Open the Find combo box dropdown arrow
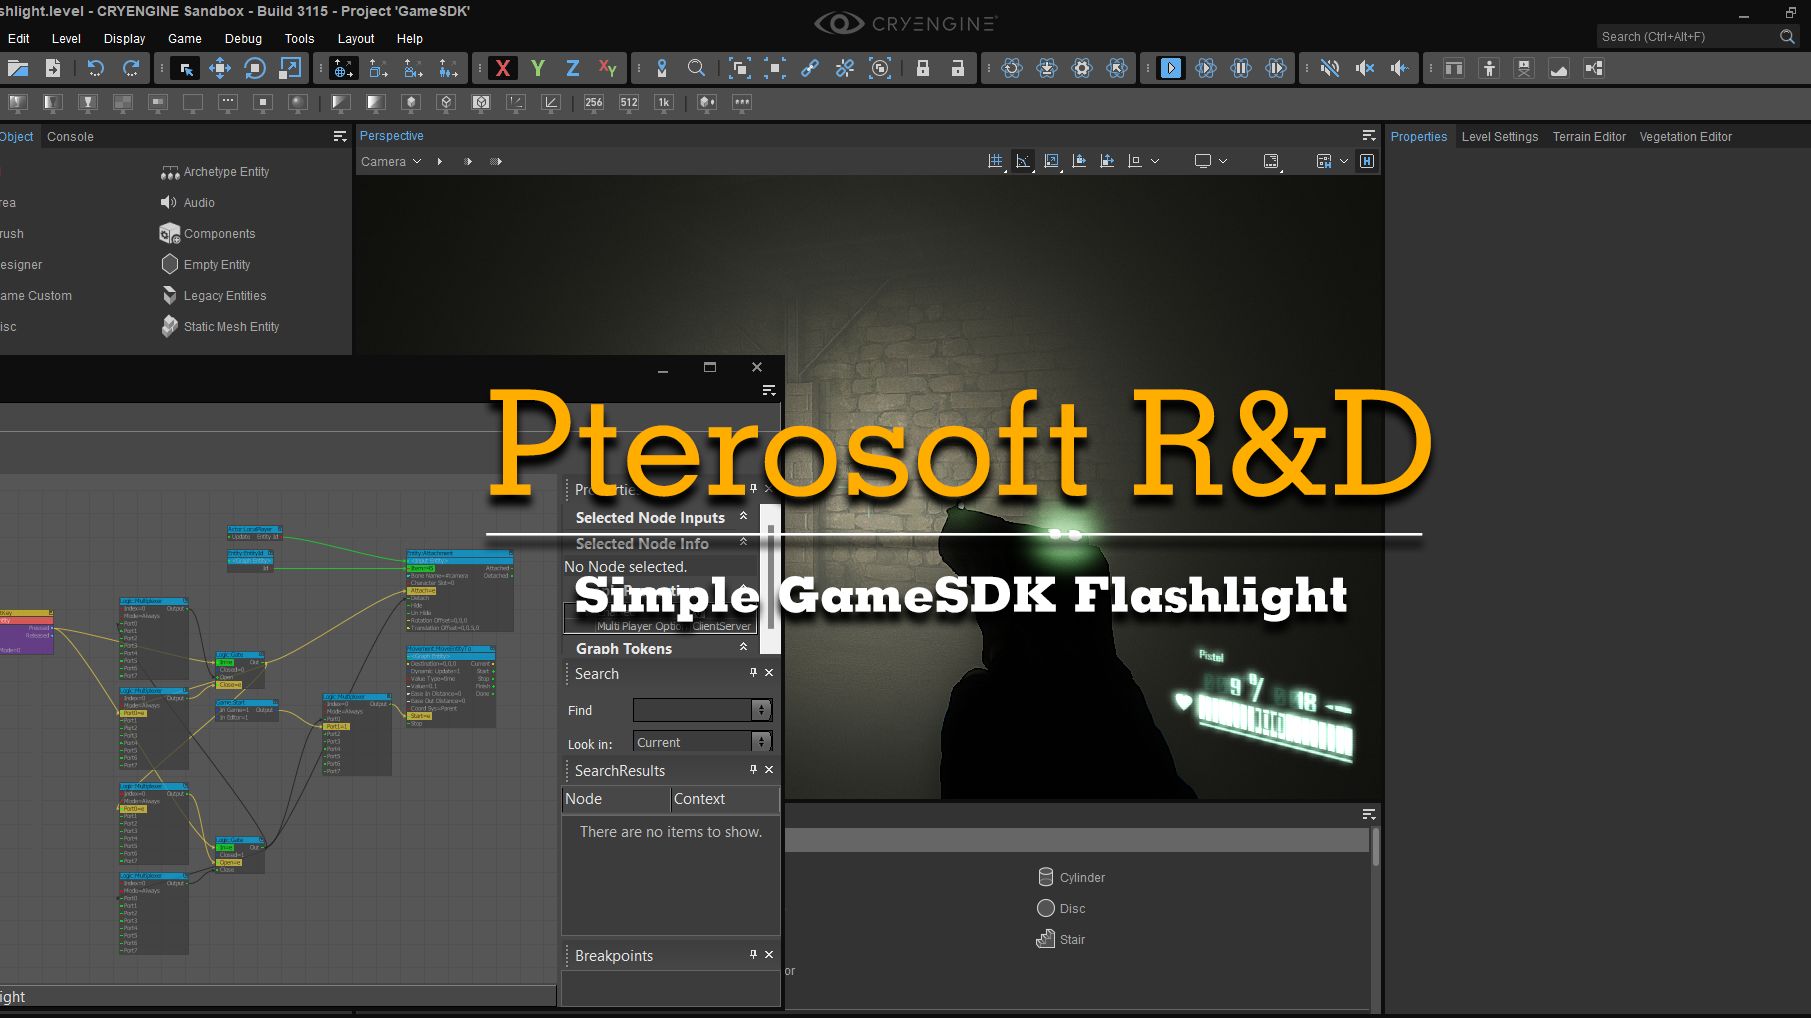1811x1018 pixels. [x=761, y=710]
